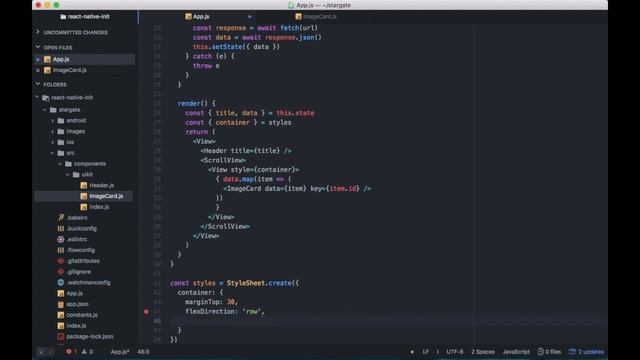Screen dimensions: 640x360
Task: Collapse the Uncommitted Changes section
Action: 38,32
